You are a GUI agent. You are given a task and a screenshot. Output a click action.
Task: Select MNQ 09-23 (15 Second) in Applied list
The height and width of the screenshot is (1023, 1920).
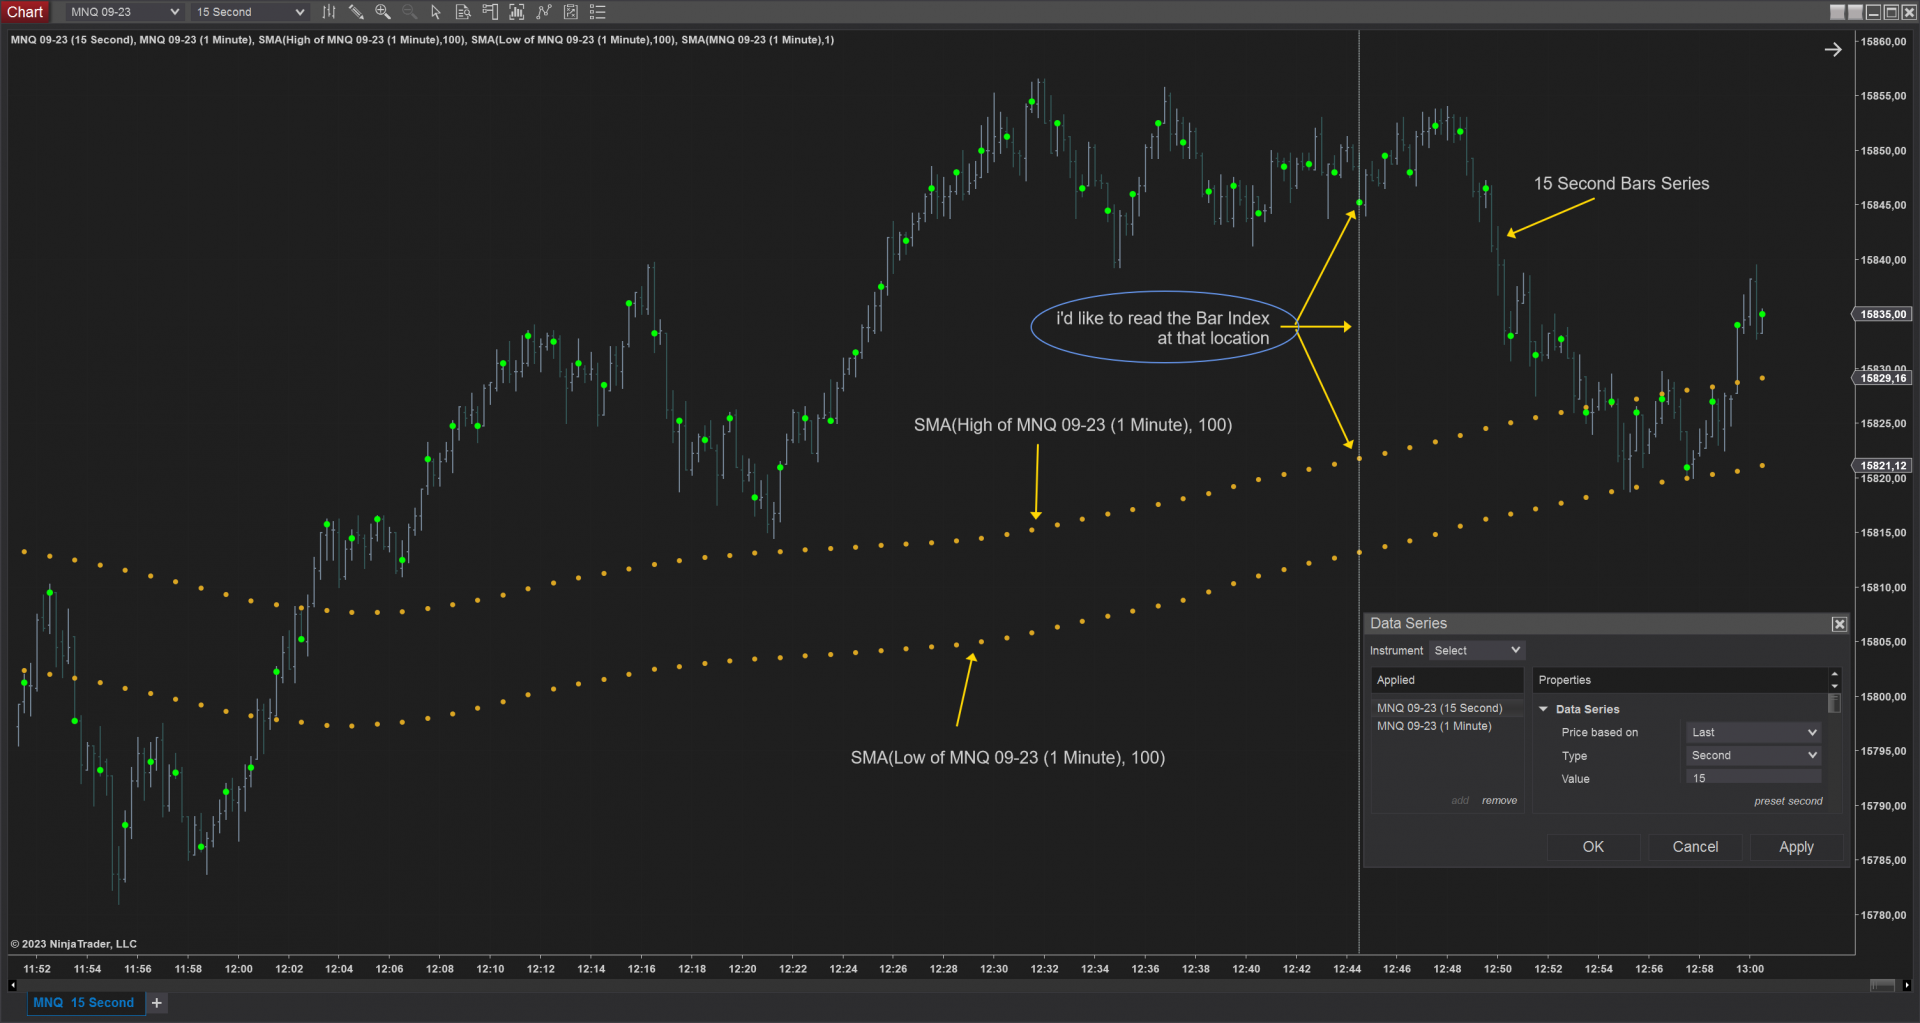(1447, 708)
